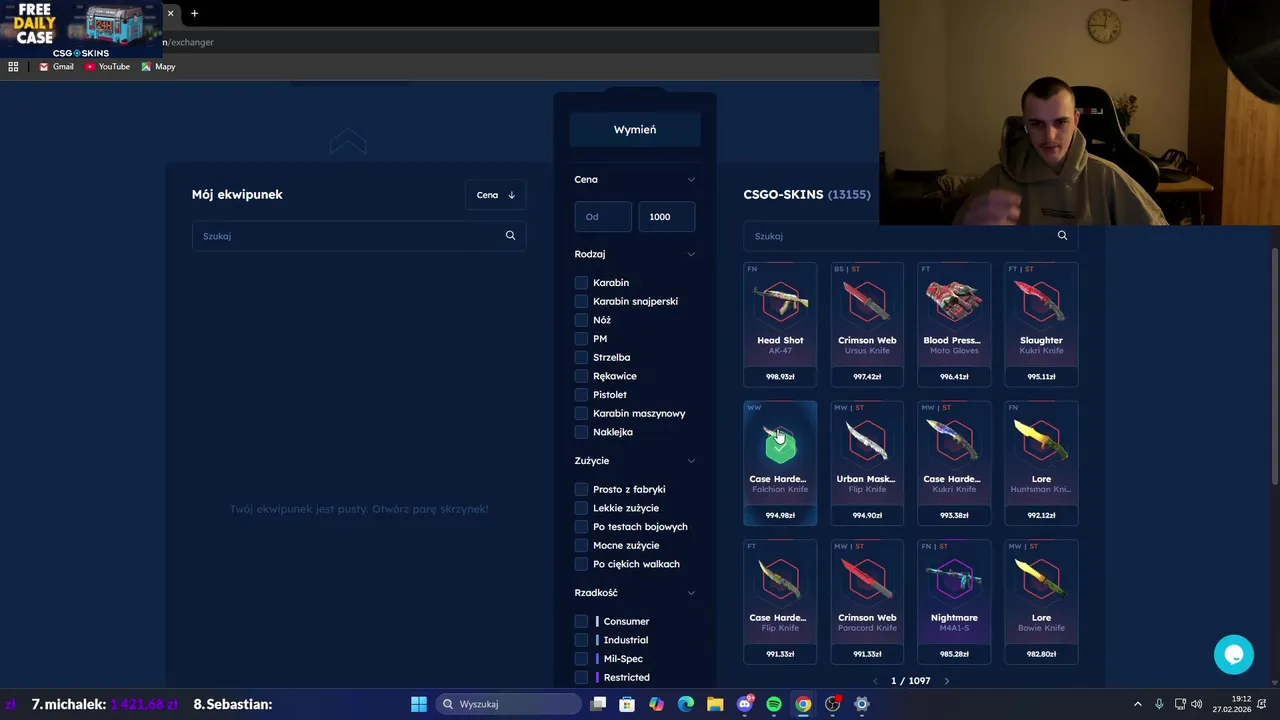The height and width of the screenshot is (720, 1280).
Task: Check the Strzelba checkbox
Action: [581, 357]
